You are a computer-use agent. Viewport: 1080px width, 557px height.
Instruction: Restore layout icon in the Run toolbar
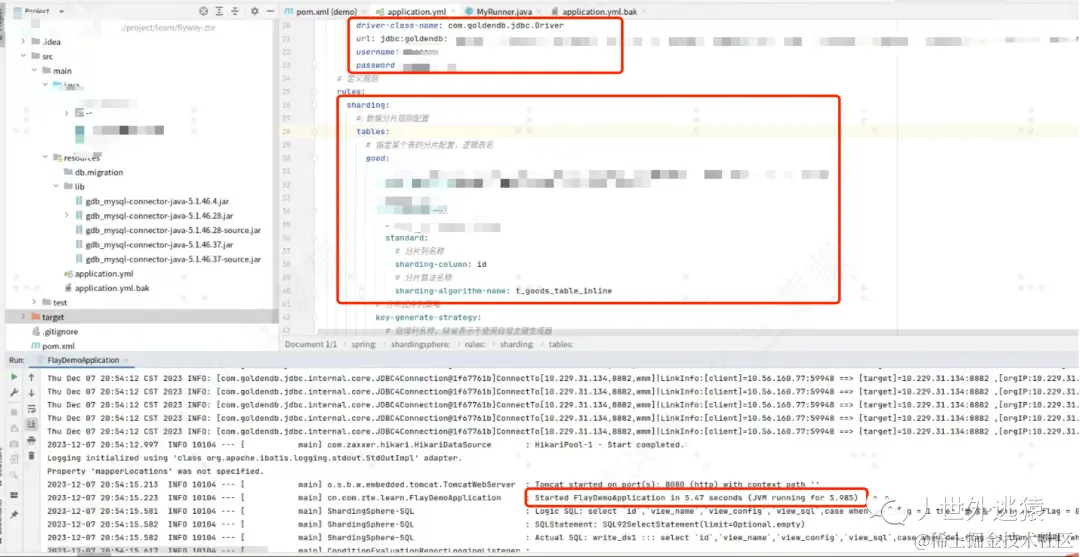click(14, 494)
